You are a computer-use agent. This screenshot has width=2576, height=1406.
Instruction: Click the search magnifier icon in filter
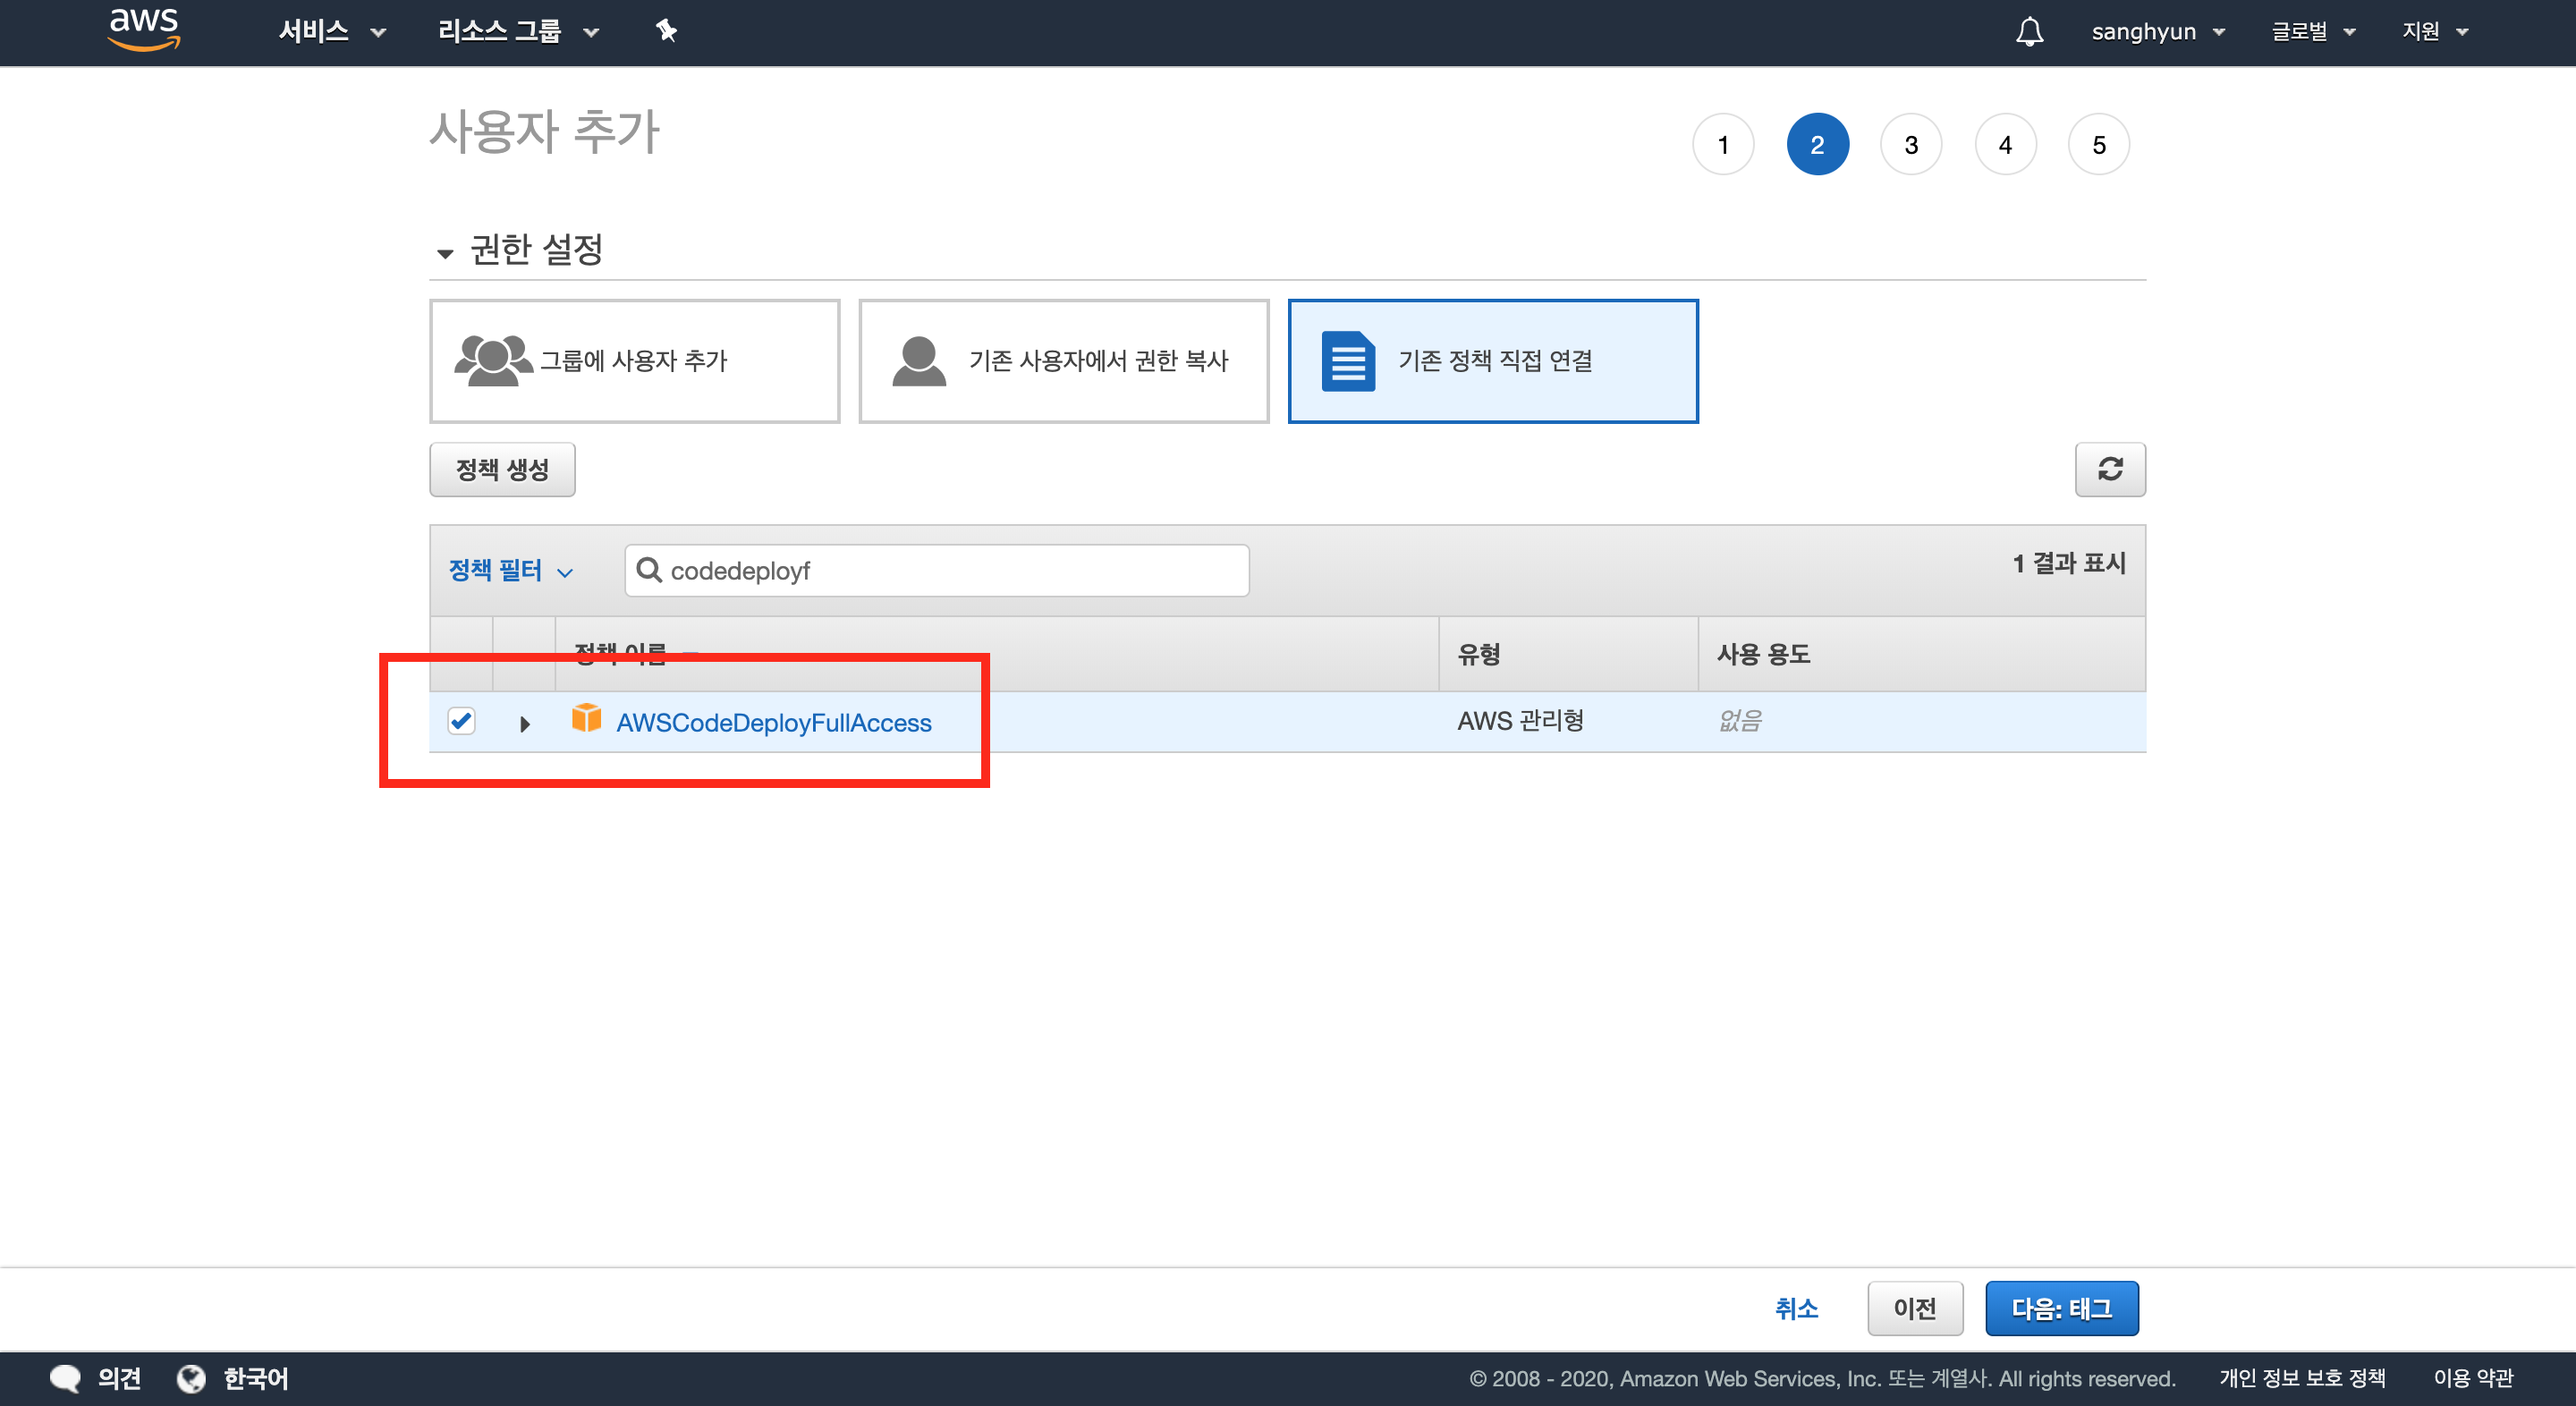pos(649,570)
